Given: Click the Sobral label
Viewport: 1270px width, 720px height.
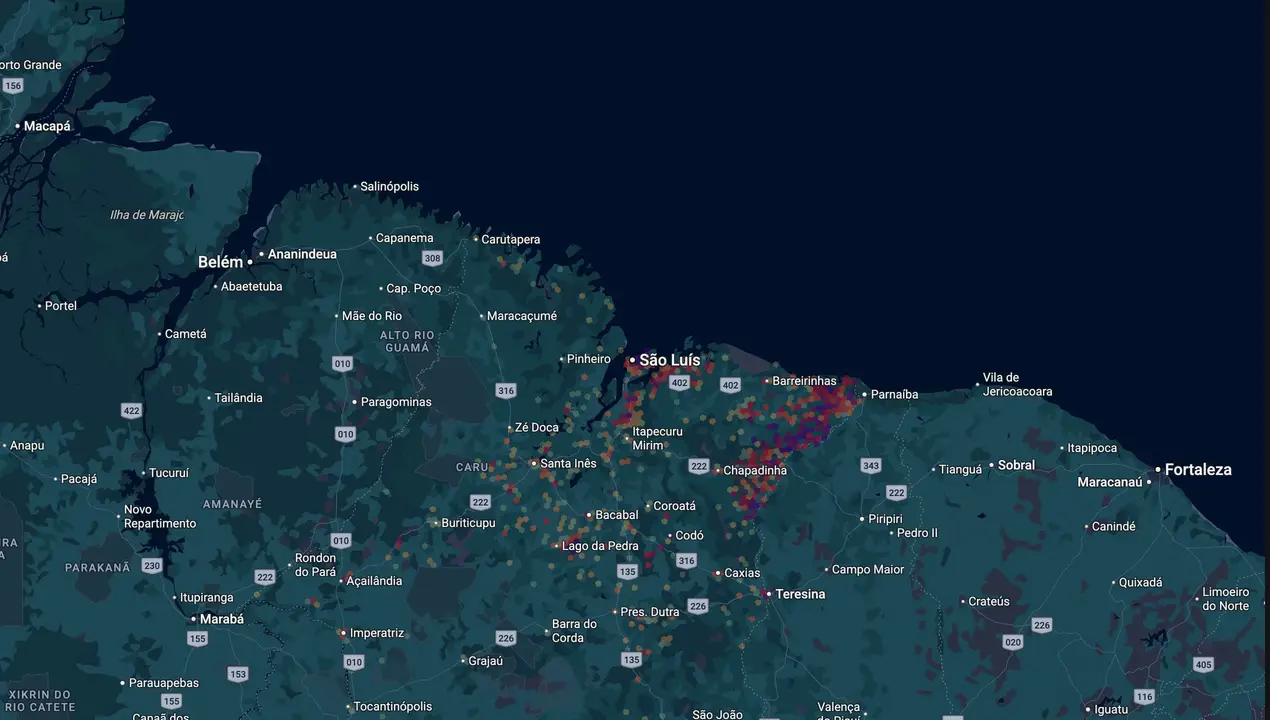Looking at the screenshot, I should pos(1017,465).
